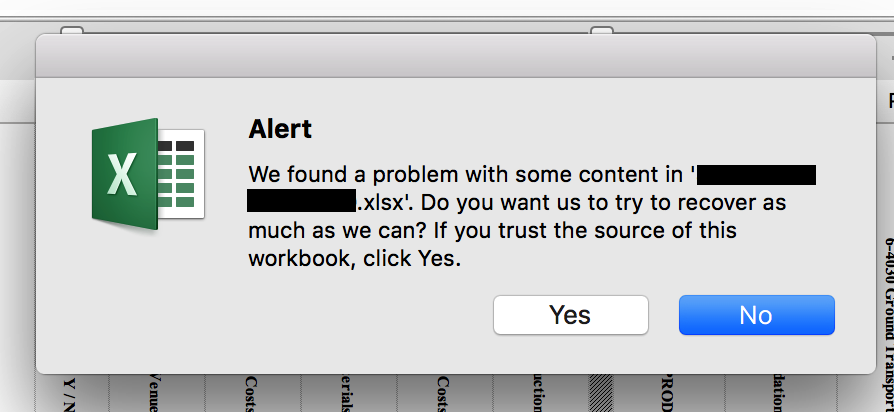Click the .xlsx extension in the message
This screenshot has width=894, height=412.
[x=381, y=202]
